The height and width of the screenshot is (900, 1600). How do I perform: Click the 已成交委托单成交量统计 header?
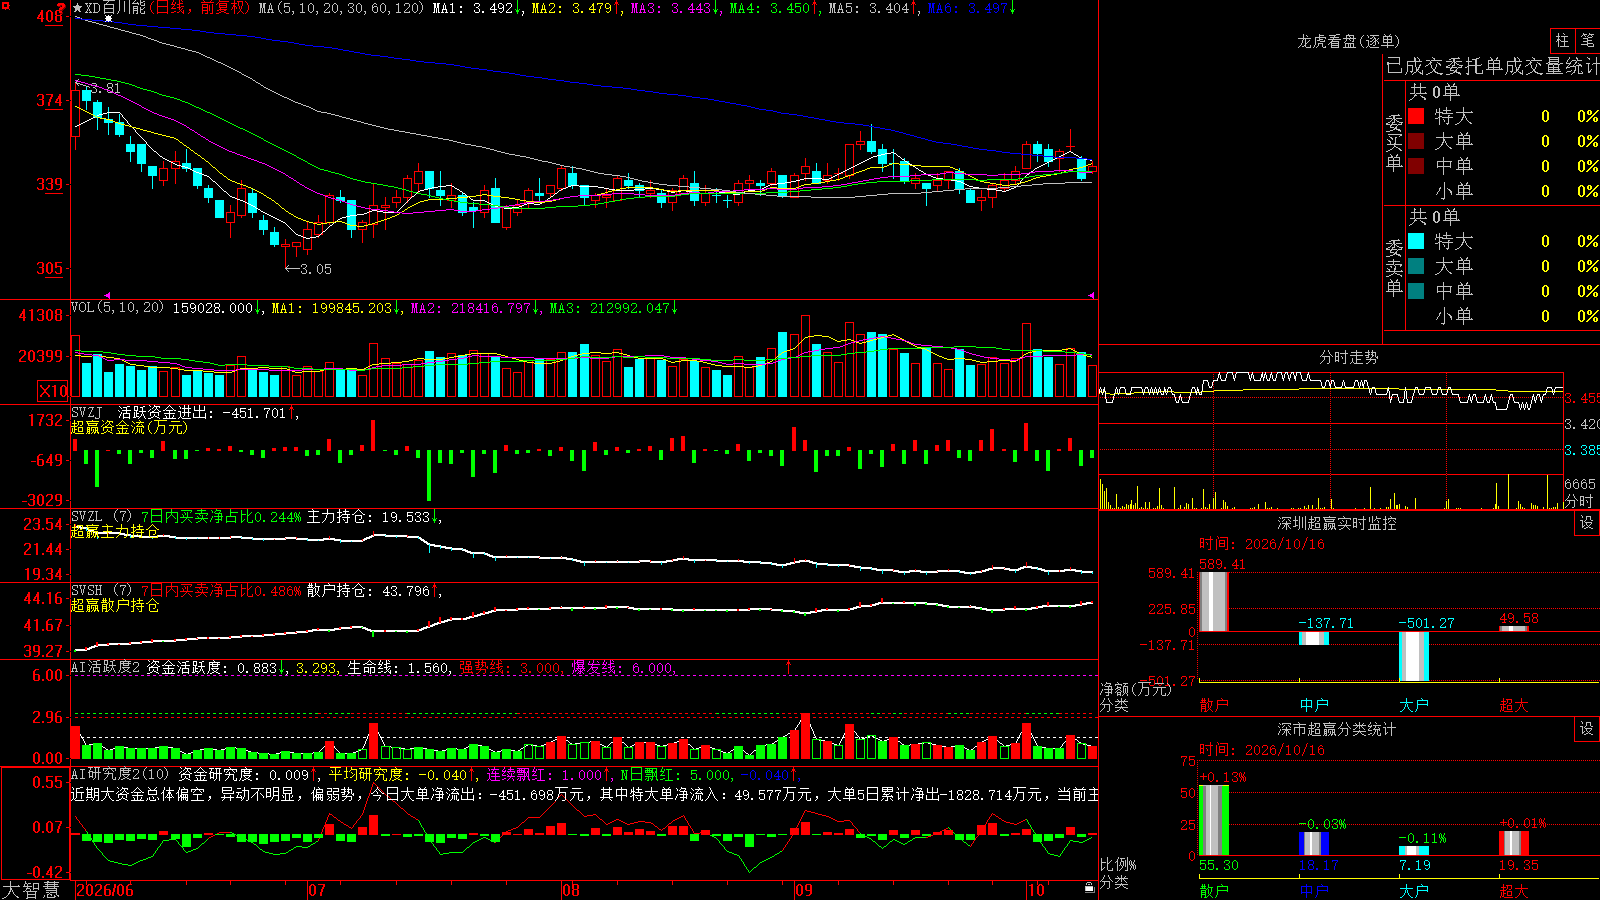point(1492,66)
